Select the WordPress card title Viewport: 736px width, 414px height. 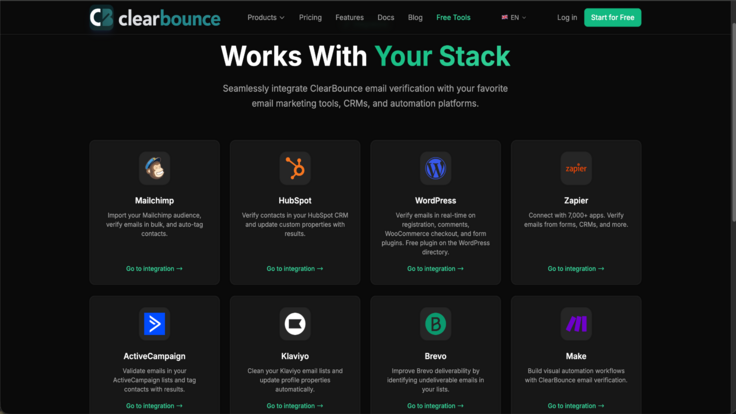(x=435, y=200)
